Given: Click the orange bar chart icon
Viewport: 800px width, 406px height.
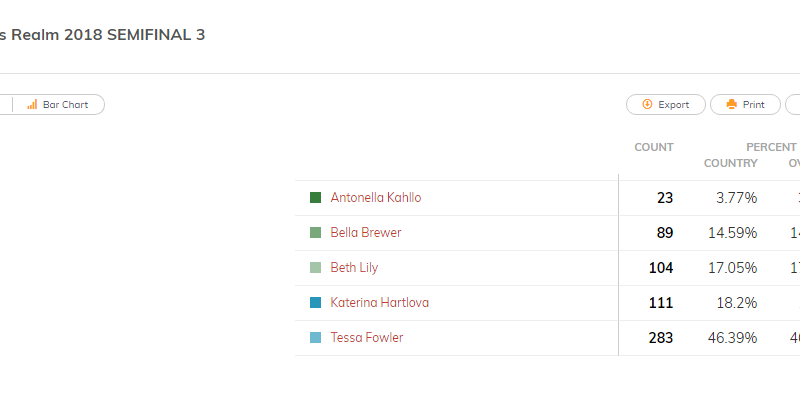Looking at the screenshot, I should click(32, 105).
